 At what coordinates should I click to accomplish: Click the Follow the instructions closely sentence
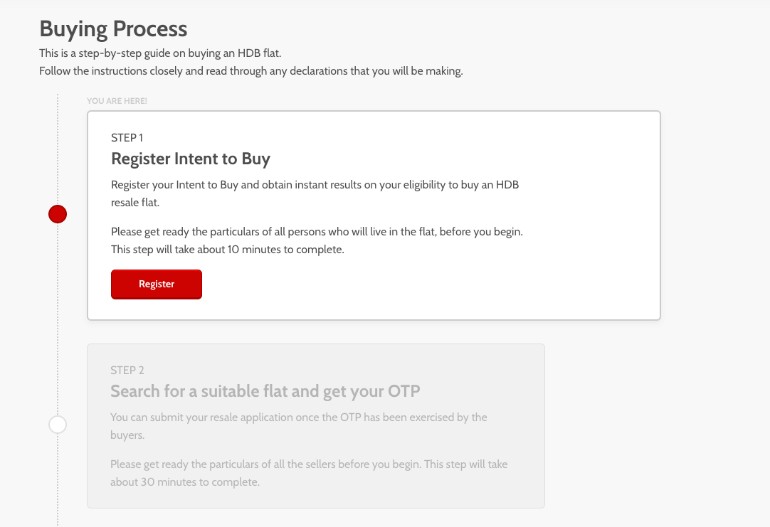pos(251,71)
